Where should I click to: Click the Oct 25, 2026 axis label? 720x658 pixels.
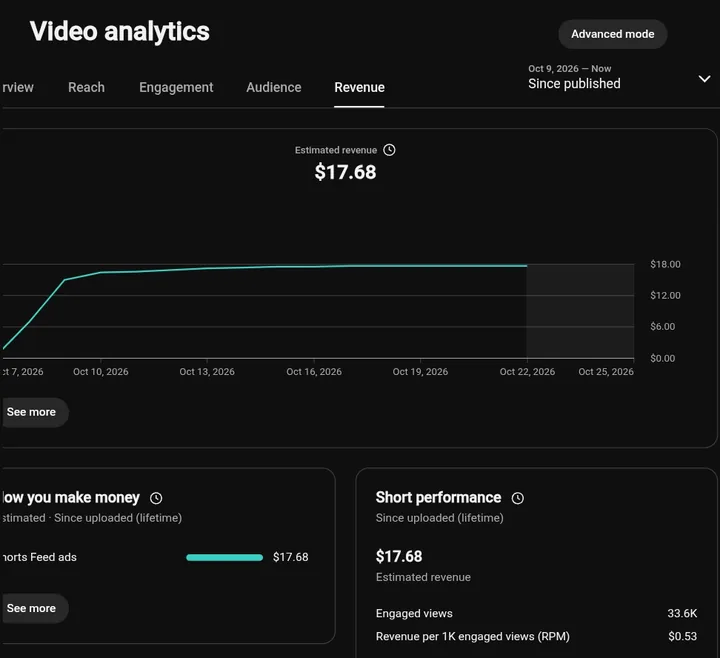[606, 371]
